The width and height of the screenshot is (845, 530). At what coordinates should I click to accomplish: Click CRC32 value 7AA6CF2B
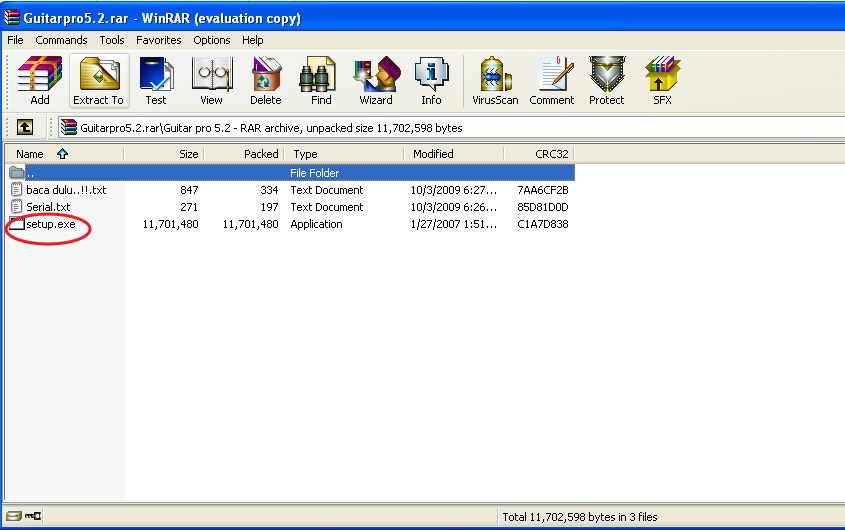coord(543,190)
